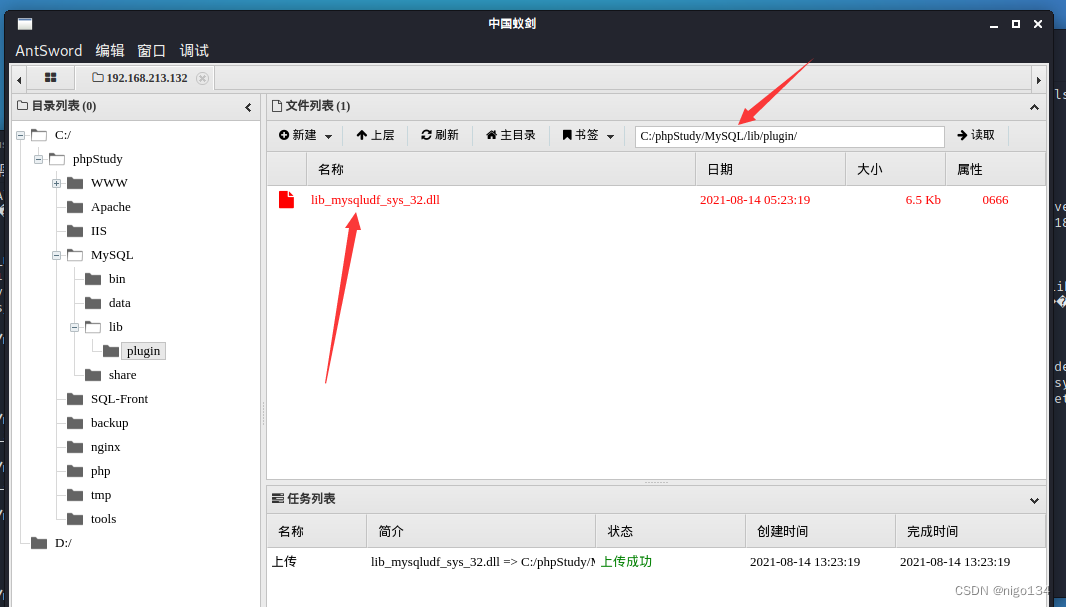
Task: Sort files by the 名称 column
Action: tap(501, 169)
